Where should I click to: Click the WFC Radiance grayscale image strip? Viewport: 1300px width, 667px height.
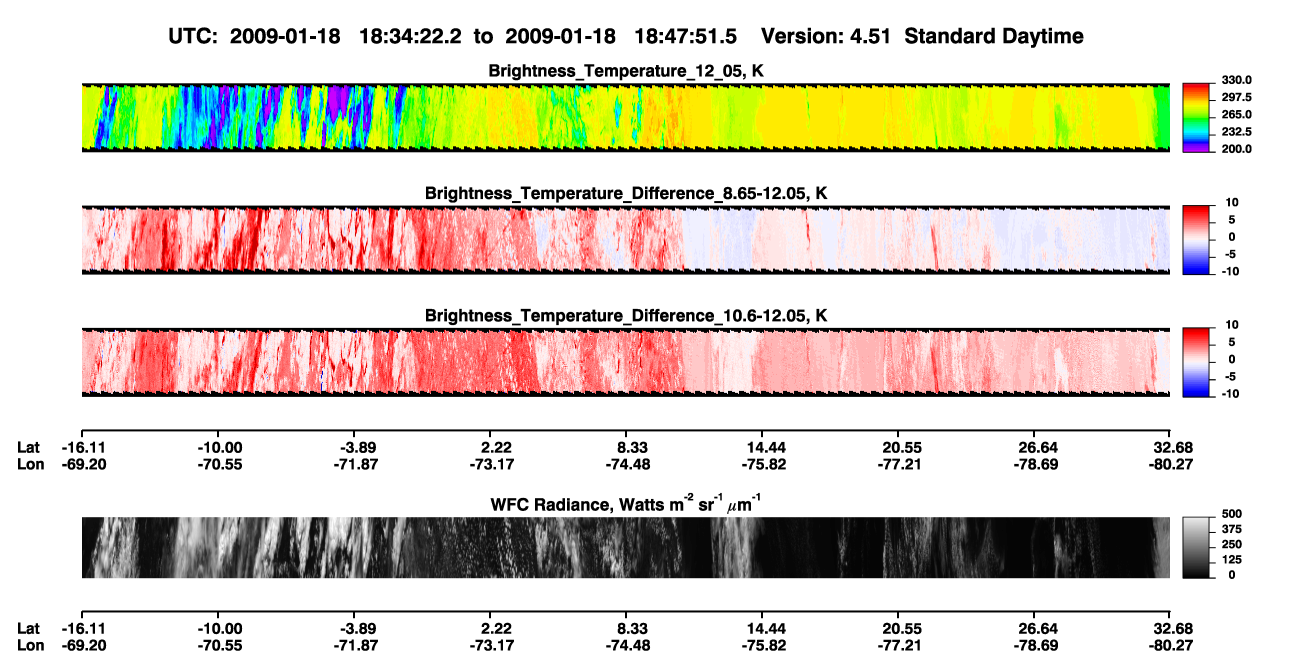pos(625,547)
